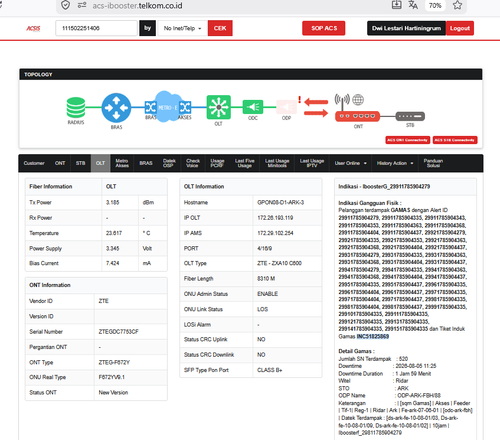Open site permissions icon in address bar
Image resolution: width=500 pixels, height=440 pixels.
[82, 5]
